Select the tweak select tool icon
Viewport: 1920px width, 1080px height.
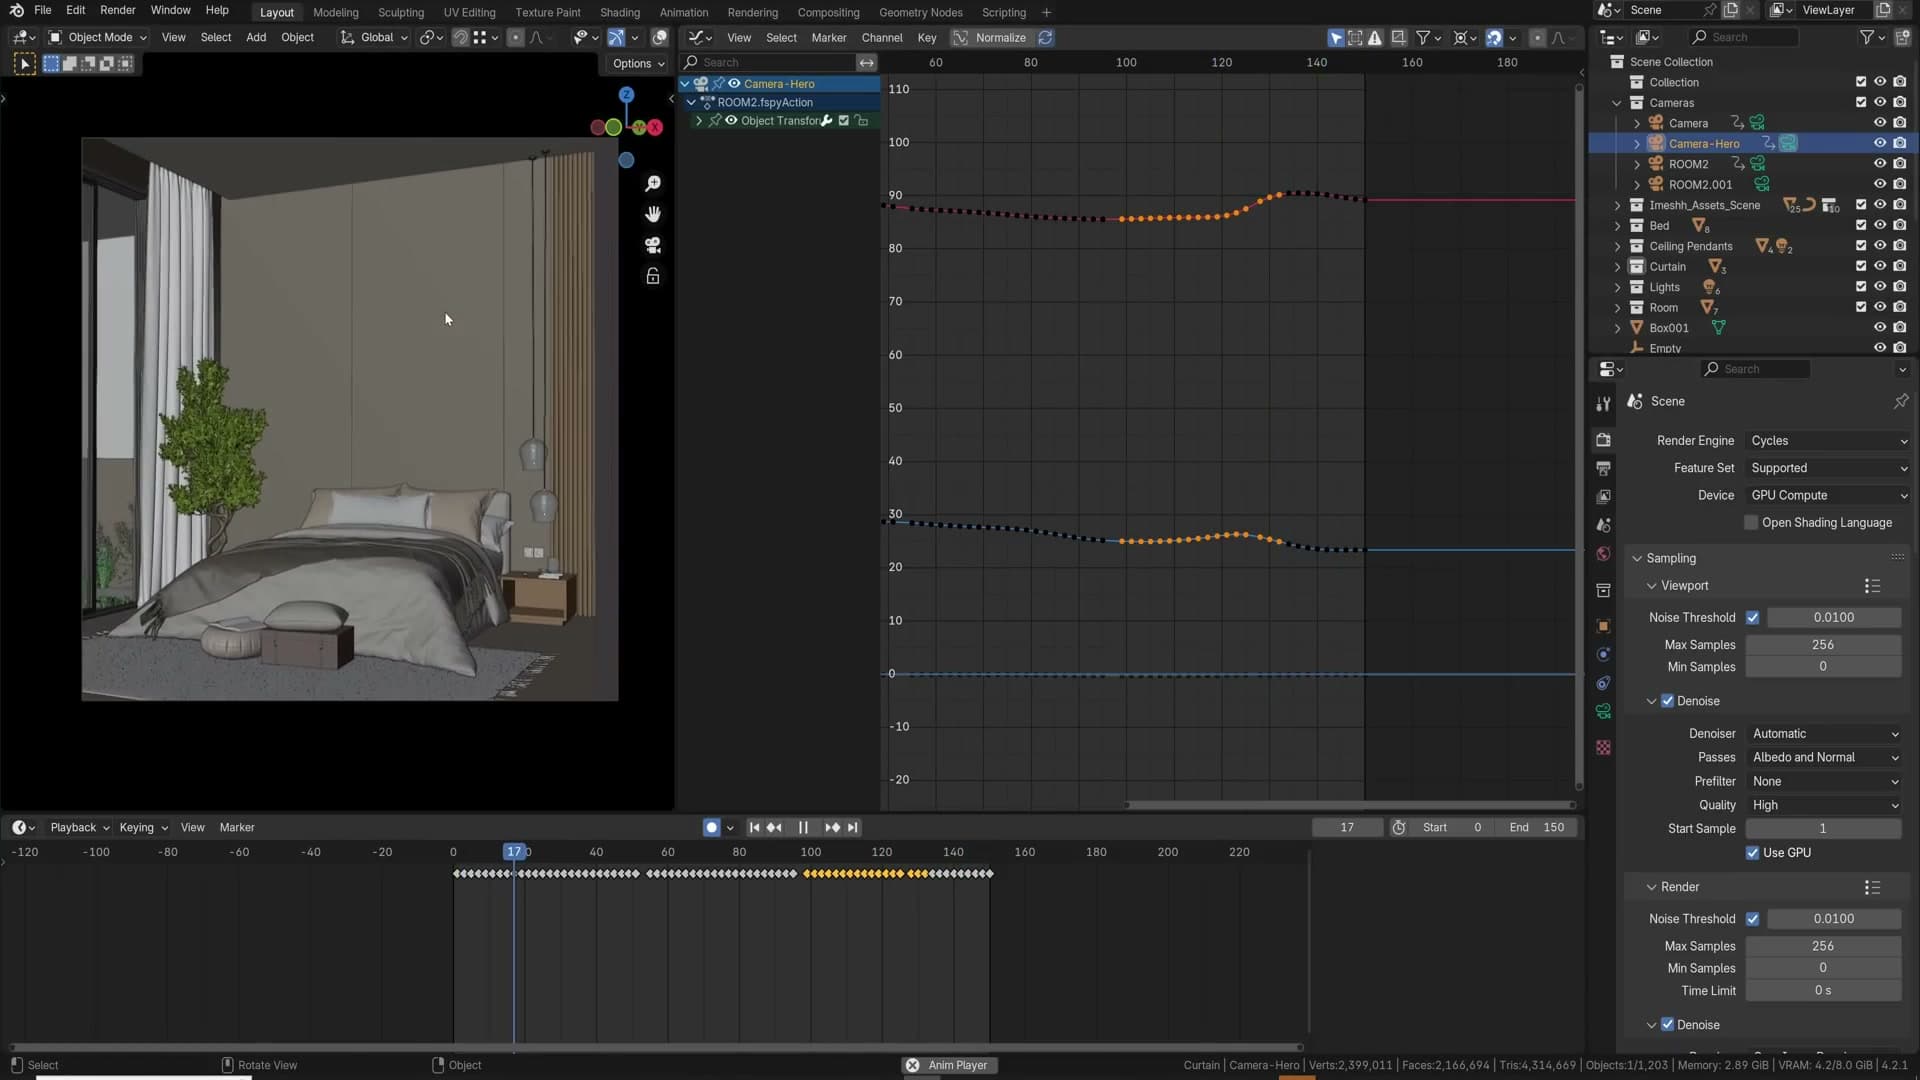point(25,64)
